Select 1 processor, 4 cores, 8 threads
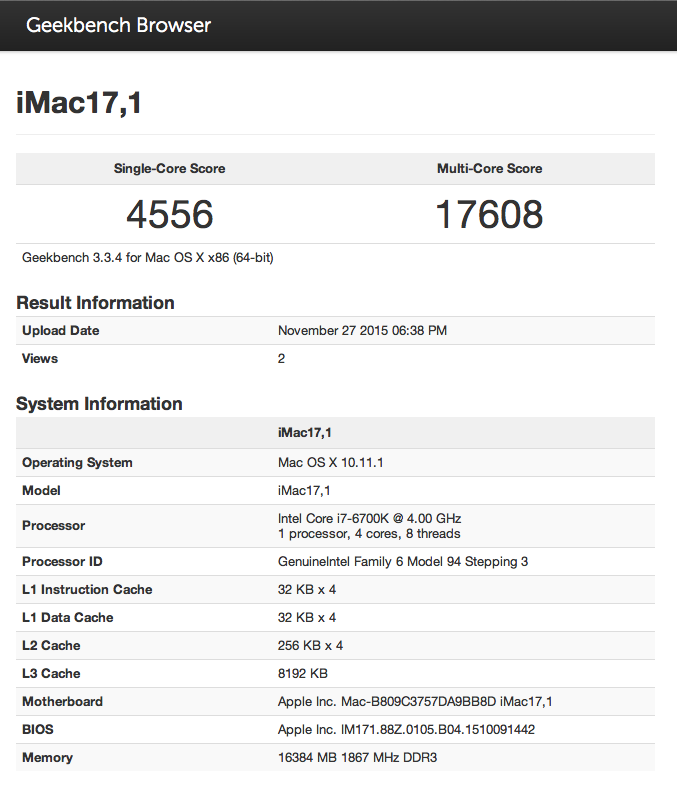The image size is (677, 786). [x=369, y=533]
